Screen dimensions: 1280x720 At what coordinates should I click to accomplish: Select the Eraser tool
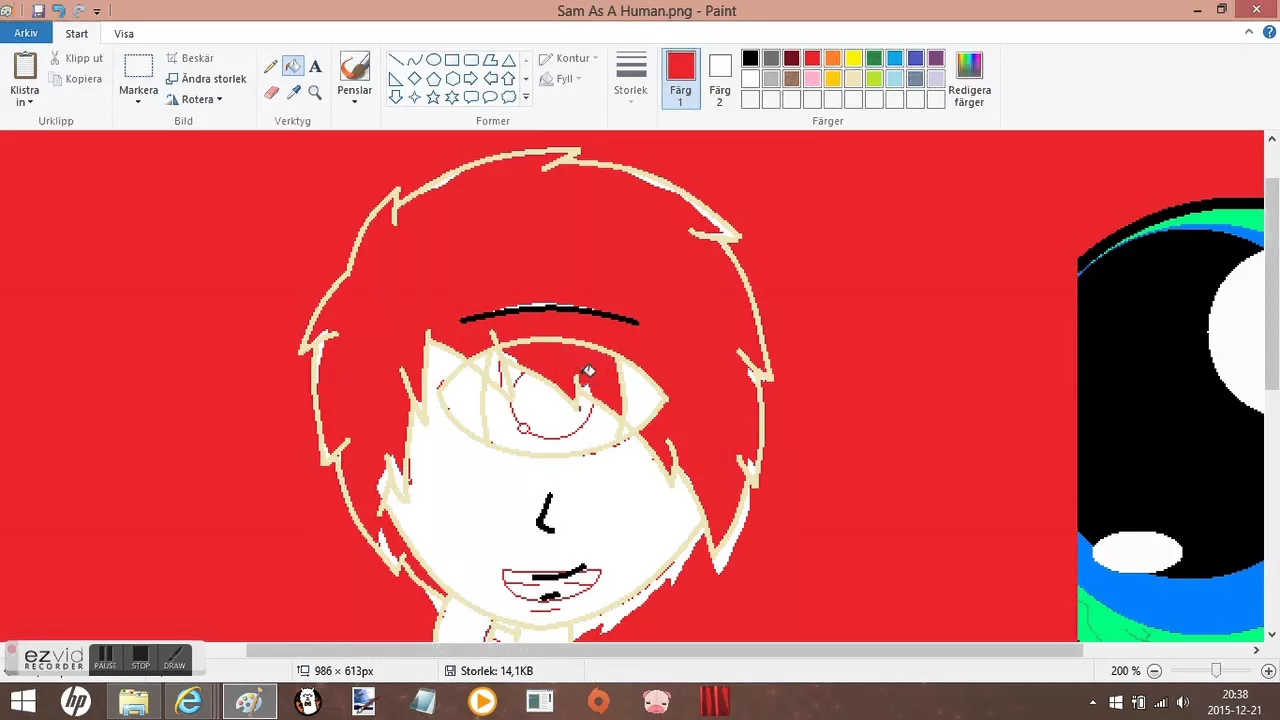pos(271,92)
